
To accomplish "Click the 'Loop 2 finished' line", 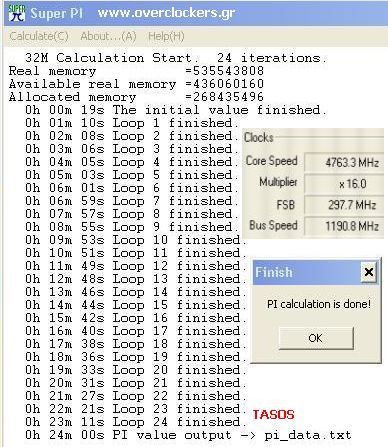I will pyautogui.click(x=132, y=136).
